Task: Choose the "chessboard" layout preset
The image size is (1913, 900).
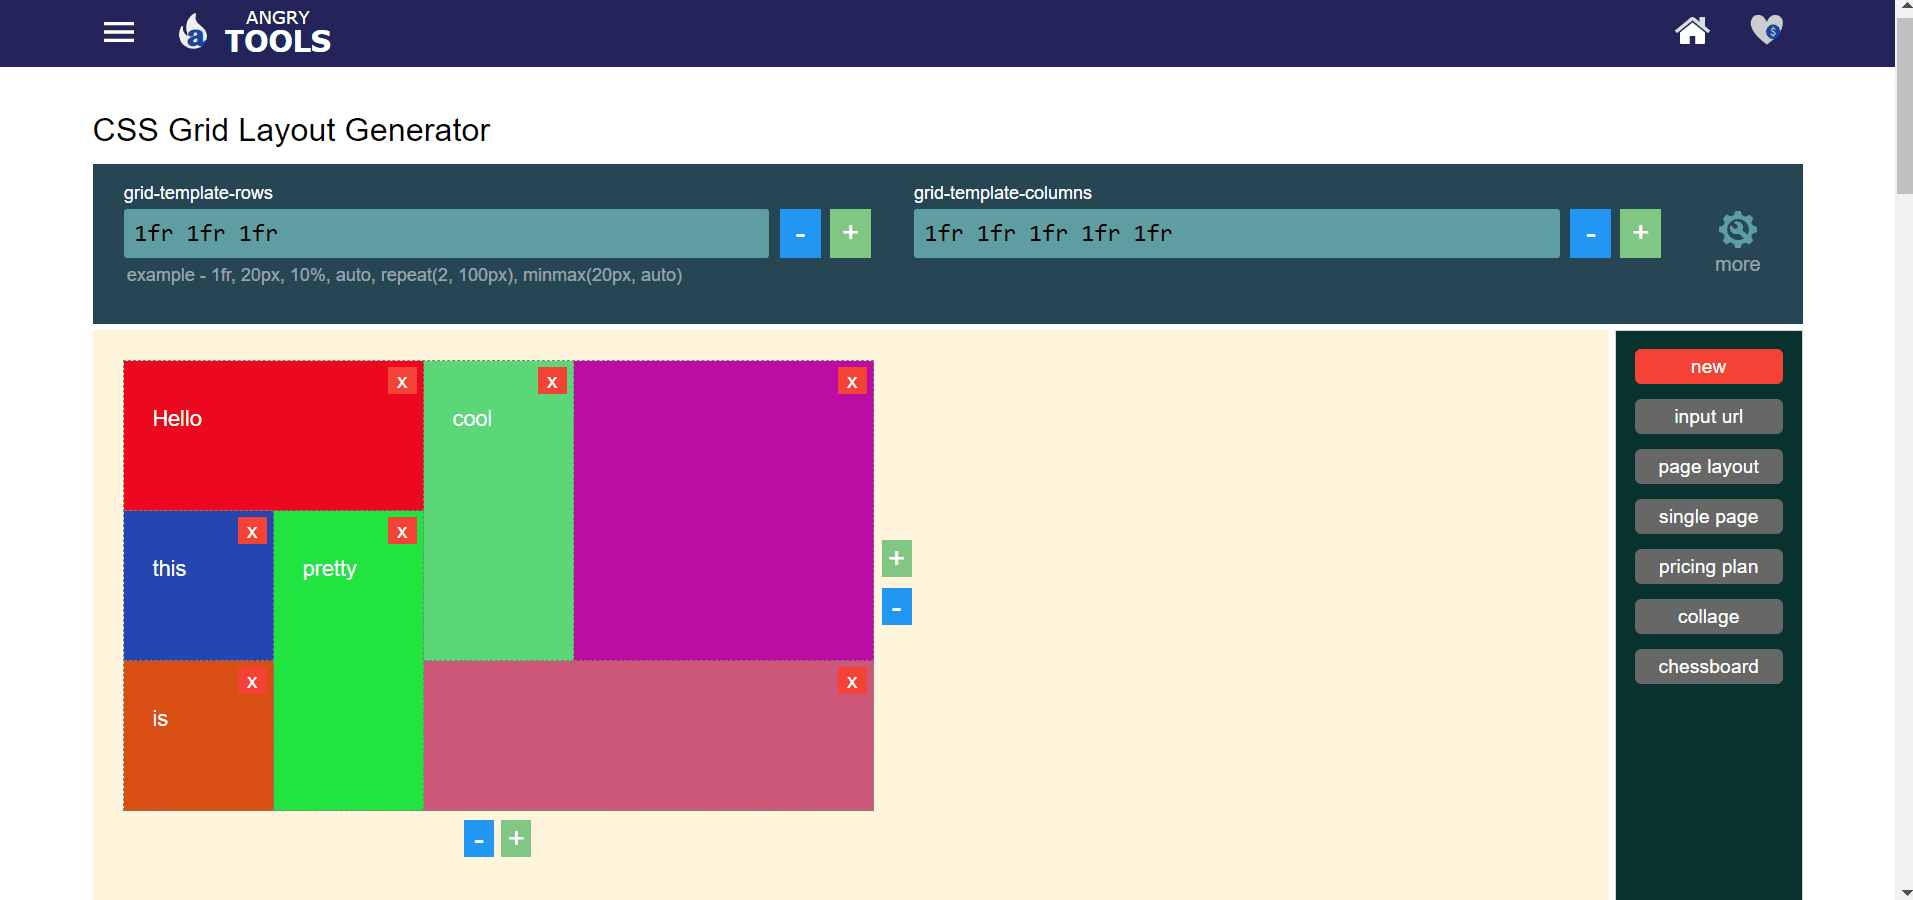Action: [1708, 666]
